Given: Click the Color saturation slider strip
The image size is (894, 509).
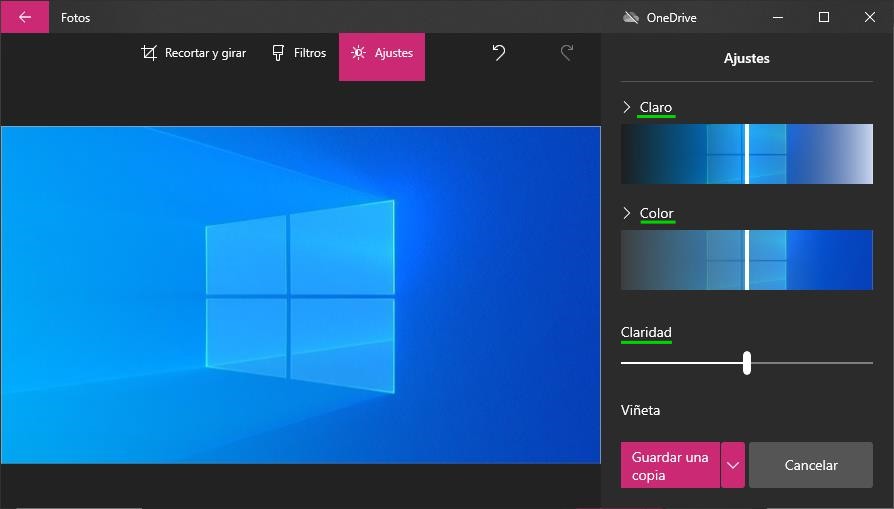Looking at the screenshot, I should pyautogui.click(x=747, y=260).
